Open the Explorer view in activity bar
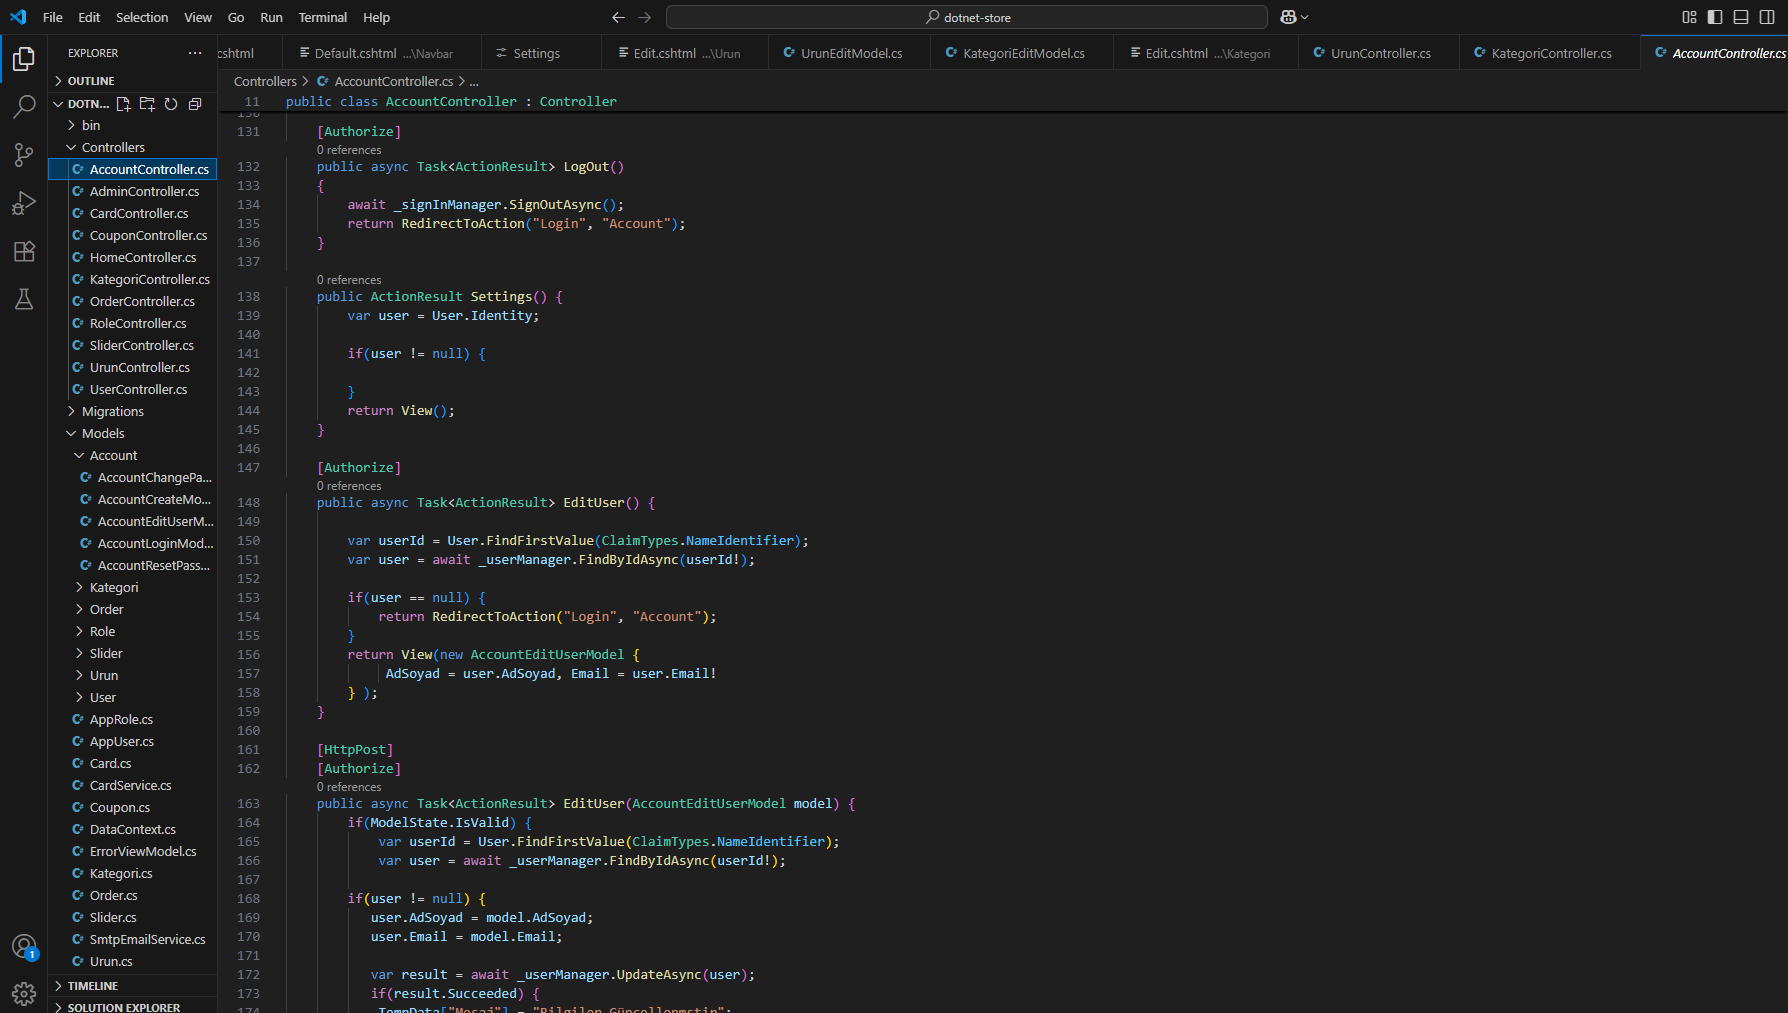The width and height of the screenshot is (1788, 1013). point(24,59)
